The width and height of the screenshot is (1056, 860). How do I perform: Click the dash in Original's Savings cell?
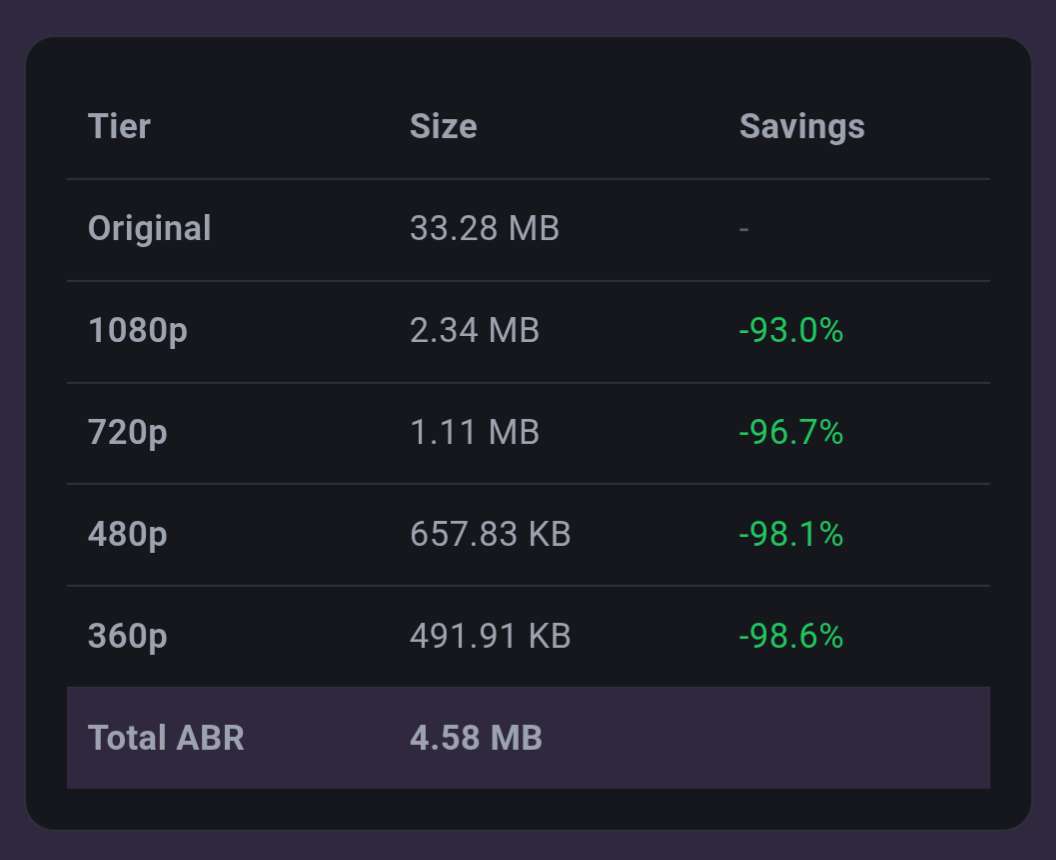744,229
